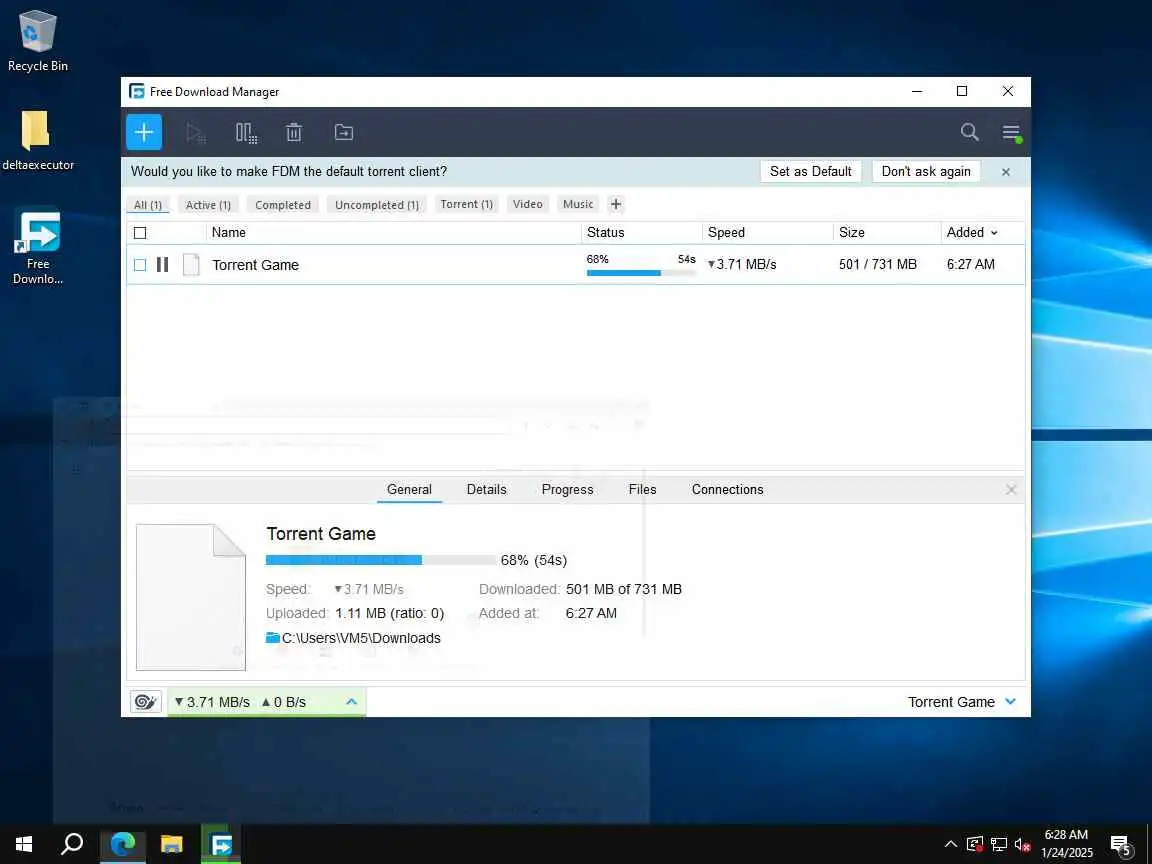The height and width of the screenshot is (864, 1152).
Task: Click the 501 MB of 731 MB downloaded value
Action: pos(624,589)
